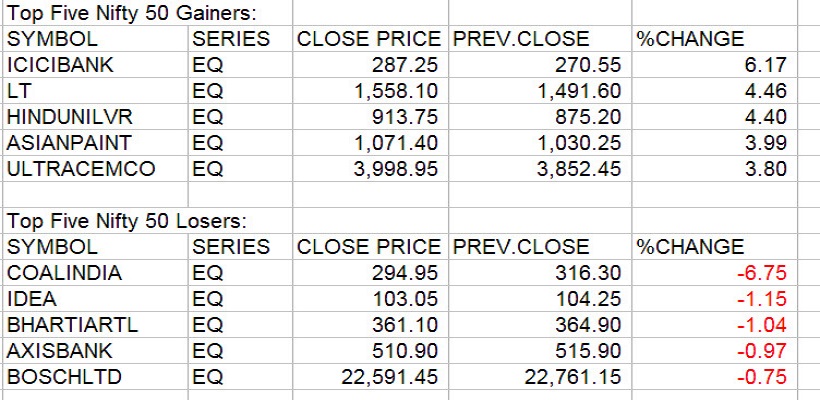This screenshot has height=400, width=820.
Task: Click the losers table CLOSE PRICE header
Action: pyautogui.click(x=368, y=247)
